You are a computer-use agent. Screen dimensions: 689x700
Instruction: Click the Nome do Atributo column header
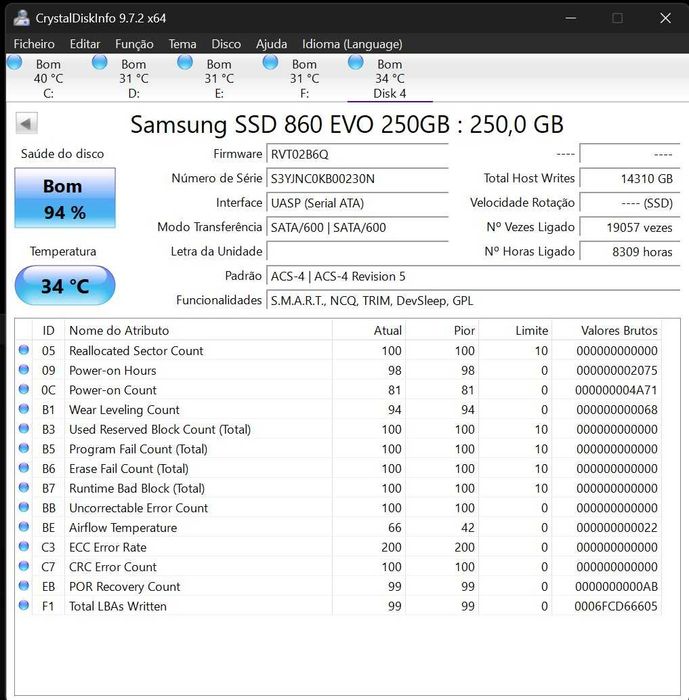pos(198,330)
